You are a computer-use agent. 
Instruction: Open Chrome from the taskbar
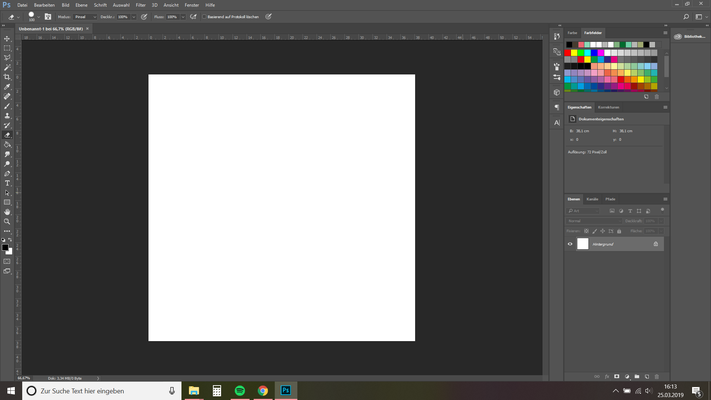coord(263,390)
